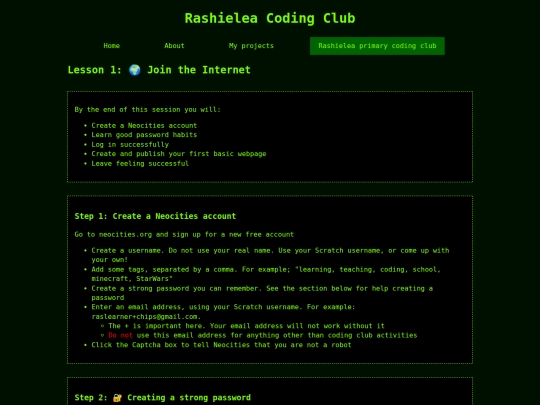Click 'Go to neocities.org and sign up' line
Screen dimensions: 540x405
(x=184, y=235)
